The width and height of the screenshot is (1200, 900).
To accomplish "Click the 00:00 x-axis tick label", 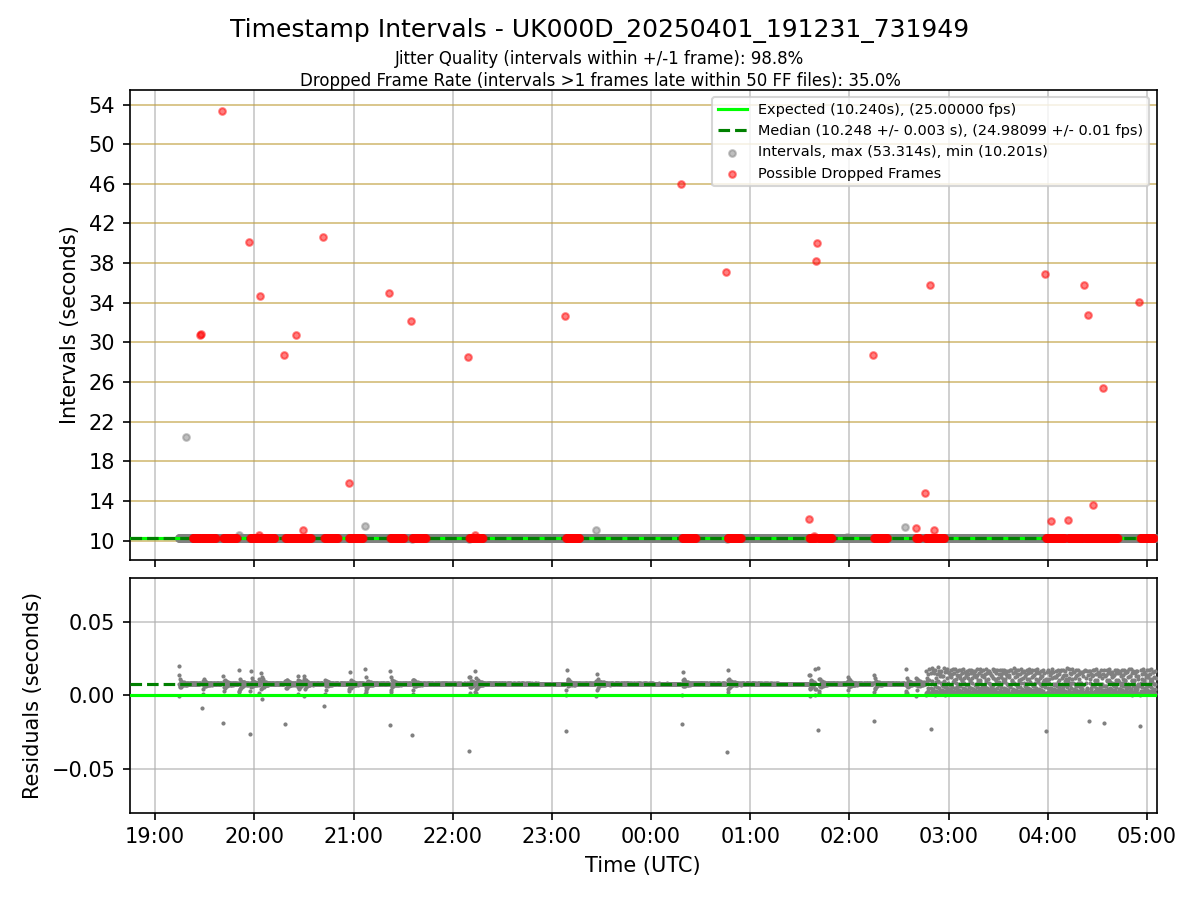I will [x=651, y=835].
